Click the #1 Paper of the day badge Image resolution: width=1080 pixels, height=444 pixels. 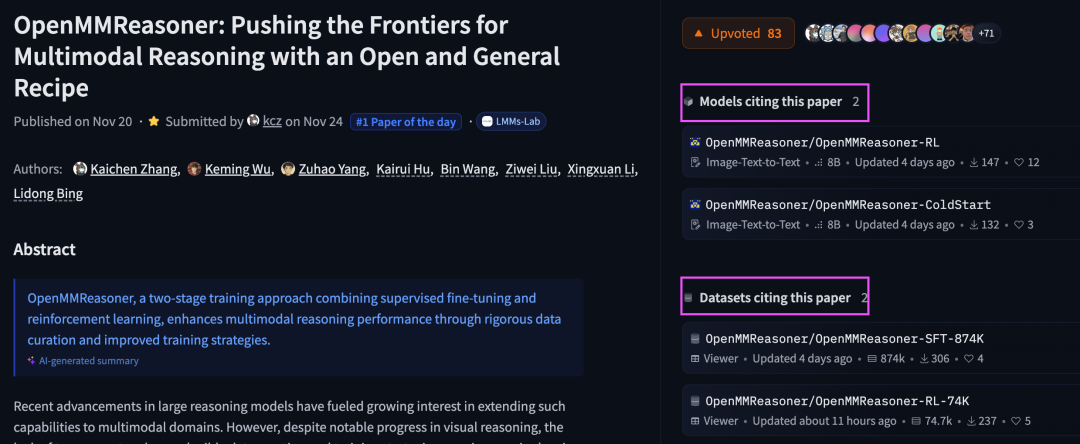tap(406, 122)
